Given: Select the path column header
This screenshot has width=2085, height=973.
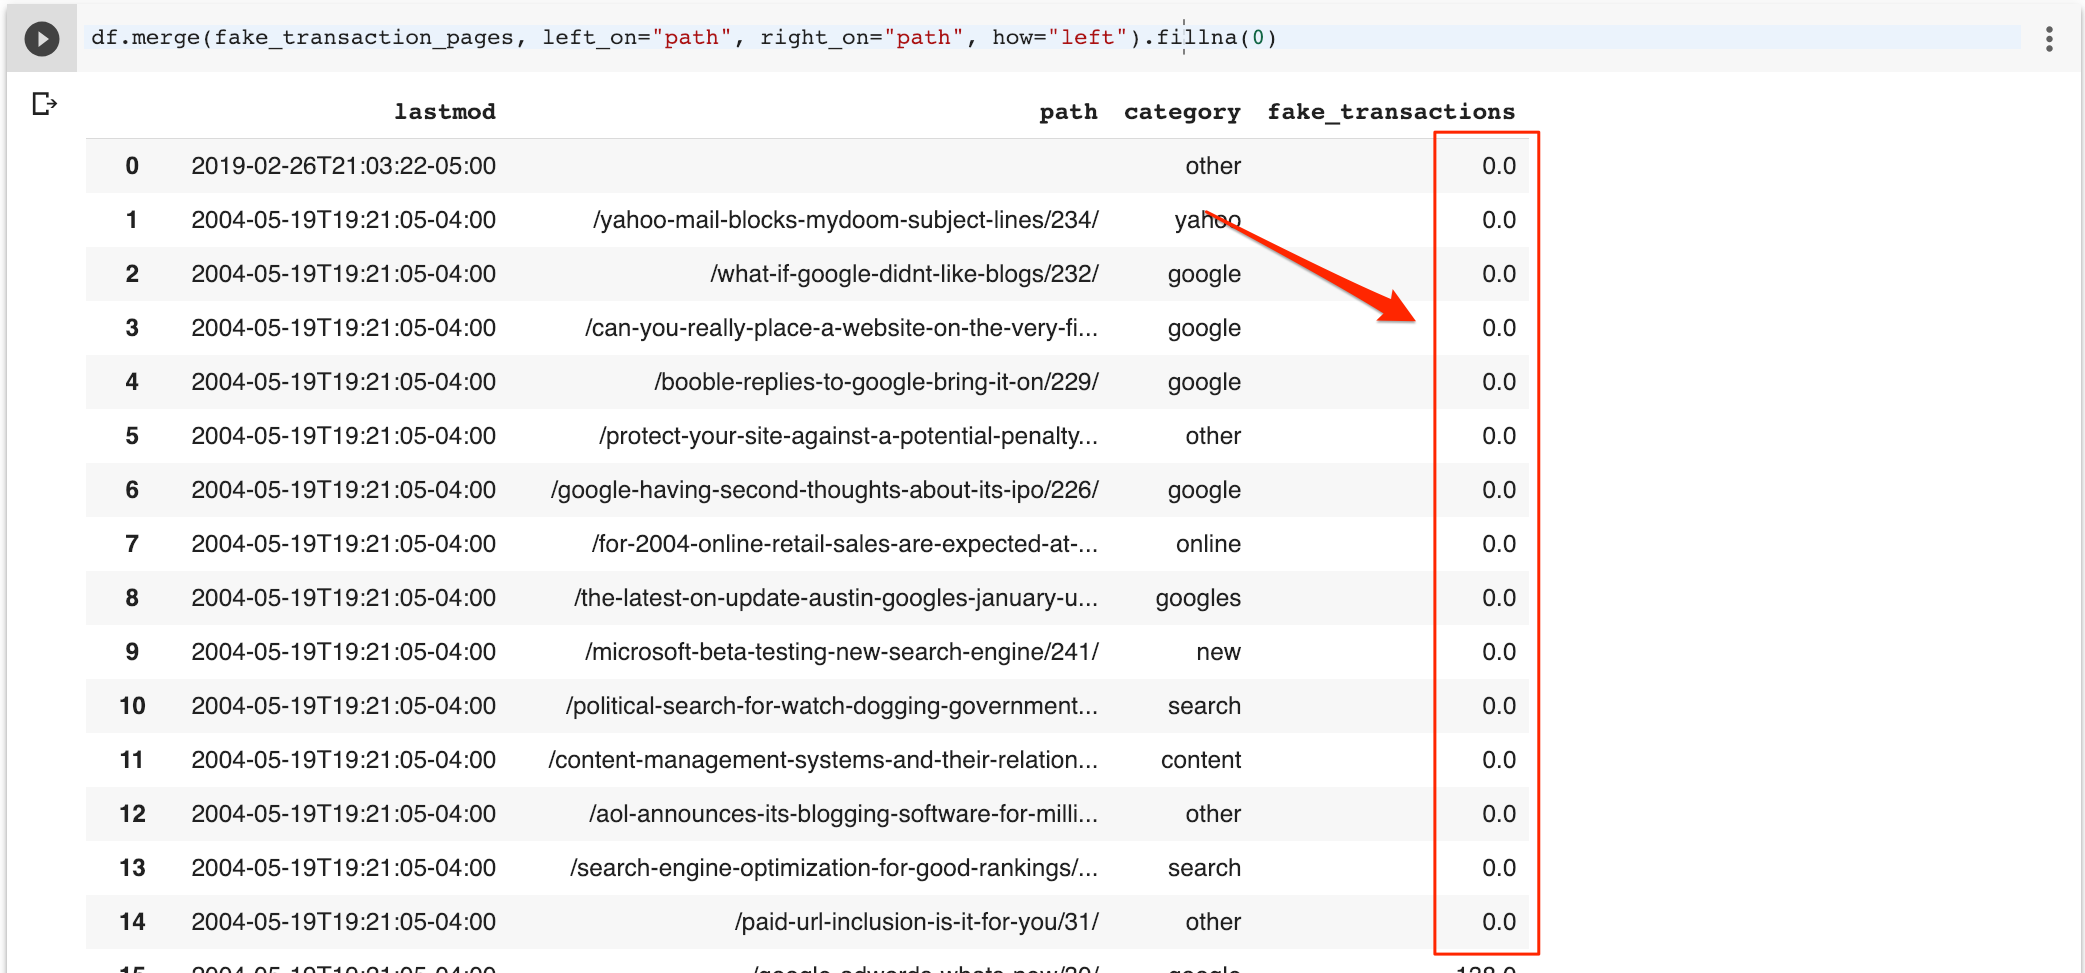Looking at the screenshot, I should click(x=1067, y=111).
